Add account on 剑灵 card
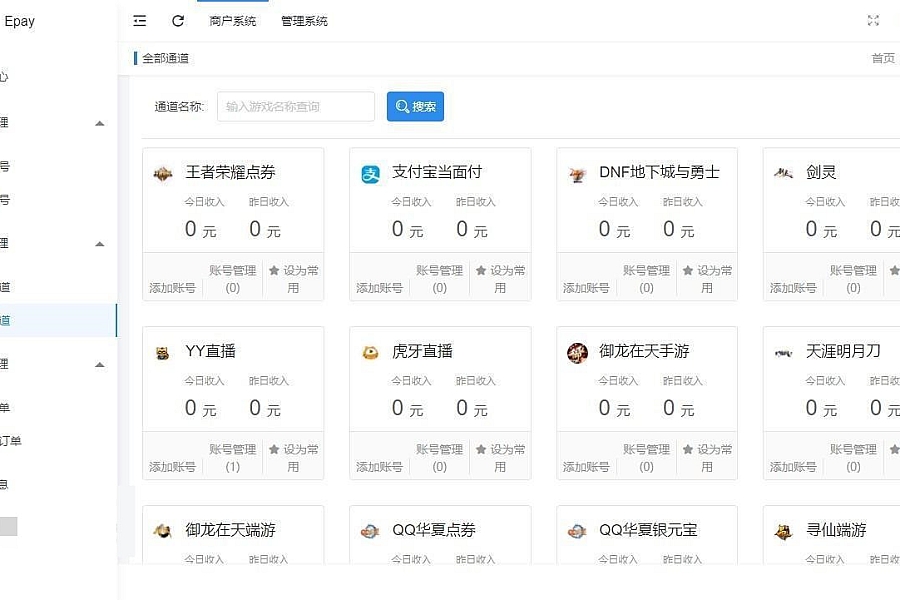 click(793, 288)
